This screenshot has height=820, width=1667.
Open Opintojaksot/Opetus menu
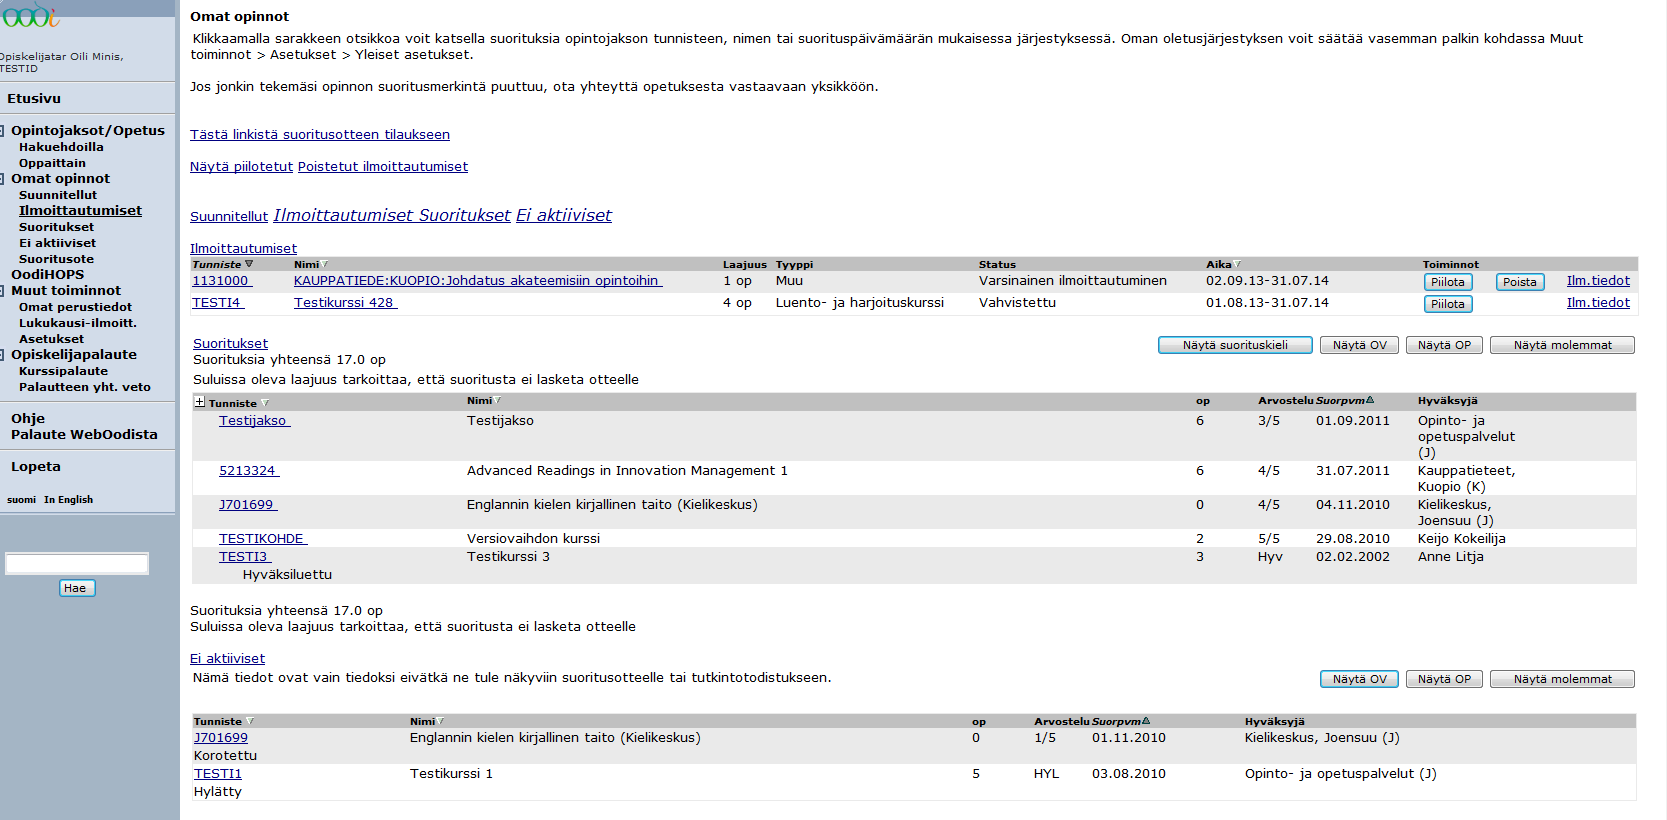click(x=88, y=130)
